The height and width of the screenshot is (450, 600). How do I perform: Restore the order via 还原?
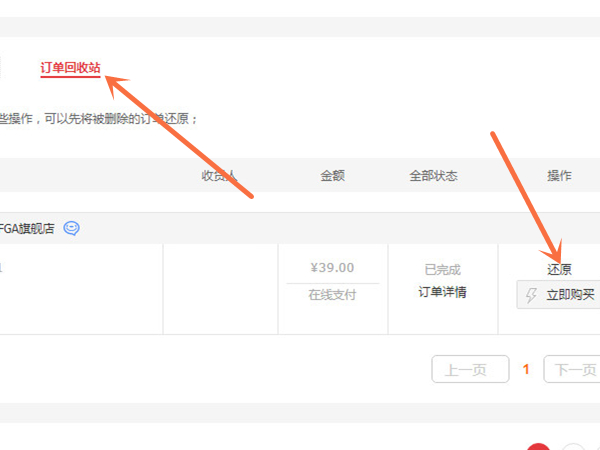point(559,270)
